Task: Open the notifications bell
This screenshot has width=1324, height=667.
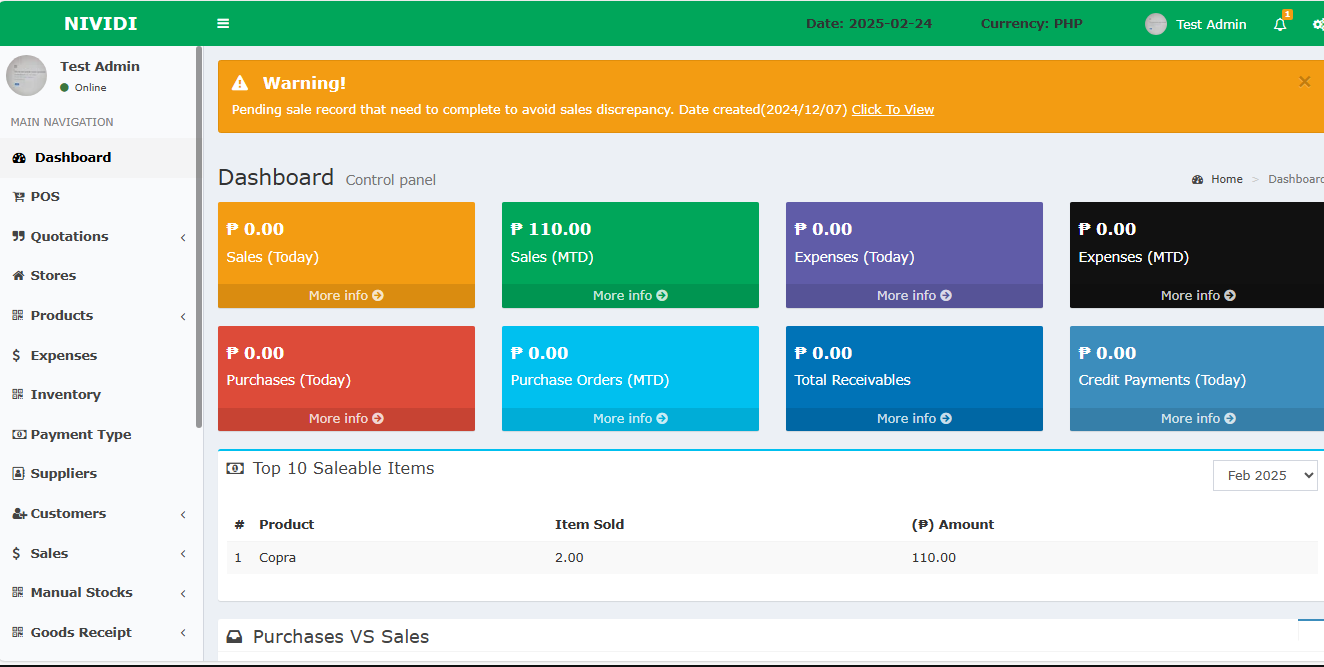Action: click(x=1280, y=23)
